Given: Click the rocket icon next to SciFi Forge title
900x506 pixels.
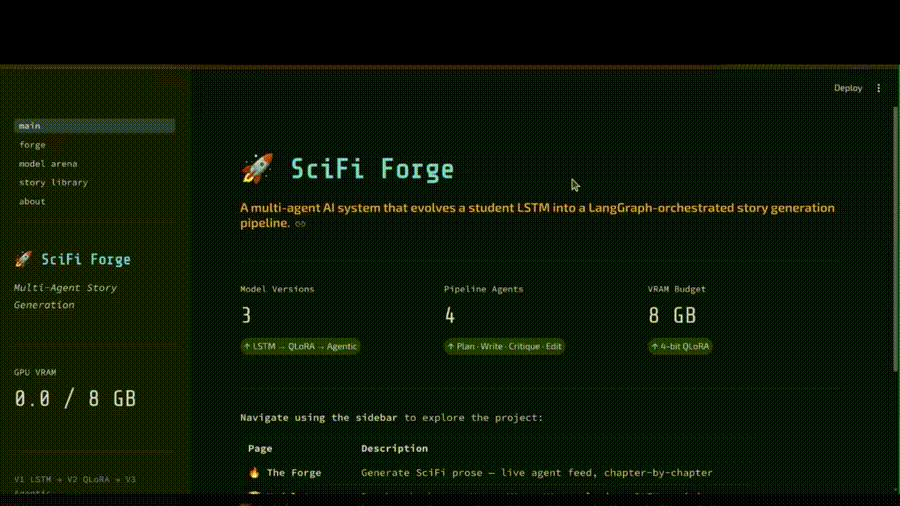Looking at the screenshot, I should (257, 168).
